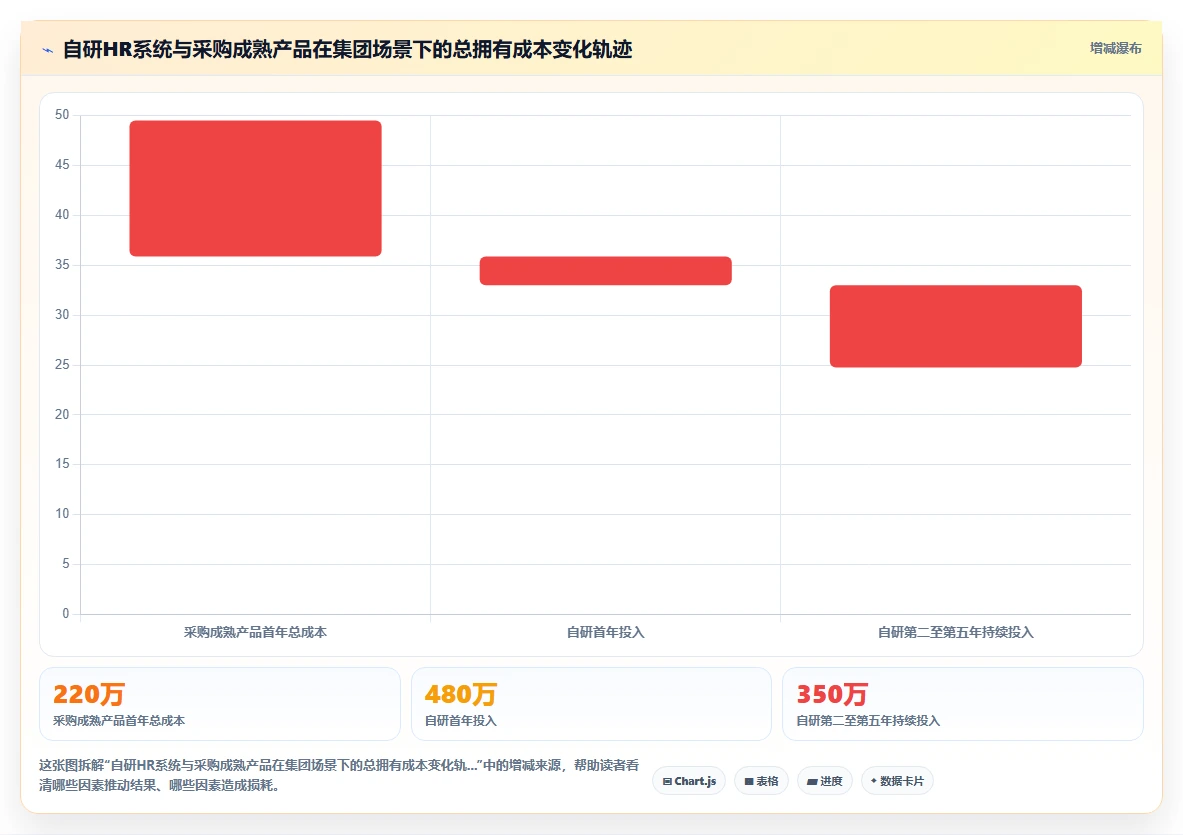The width and height of the screenshot is (1183, 835).
Task: Click the Chart.js tag chip
Action: click(x=689, y=781)
